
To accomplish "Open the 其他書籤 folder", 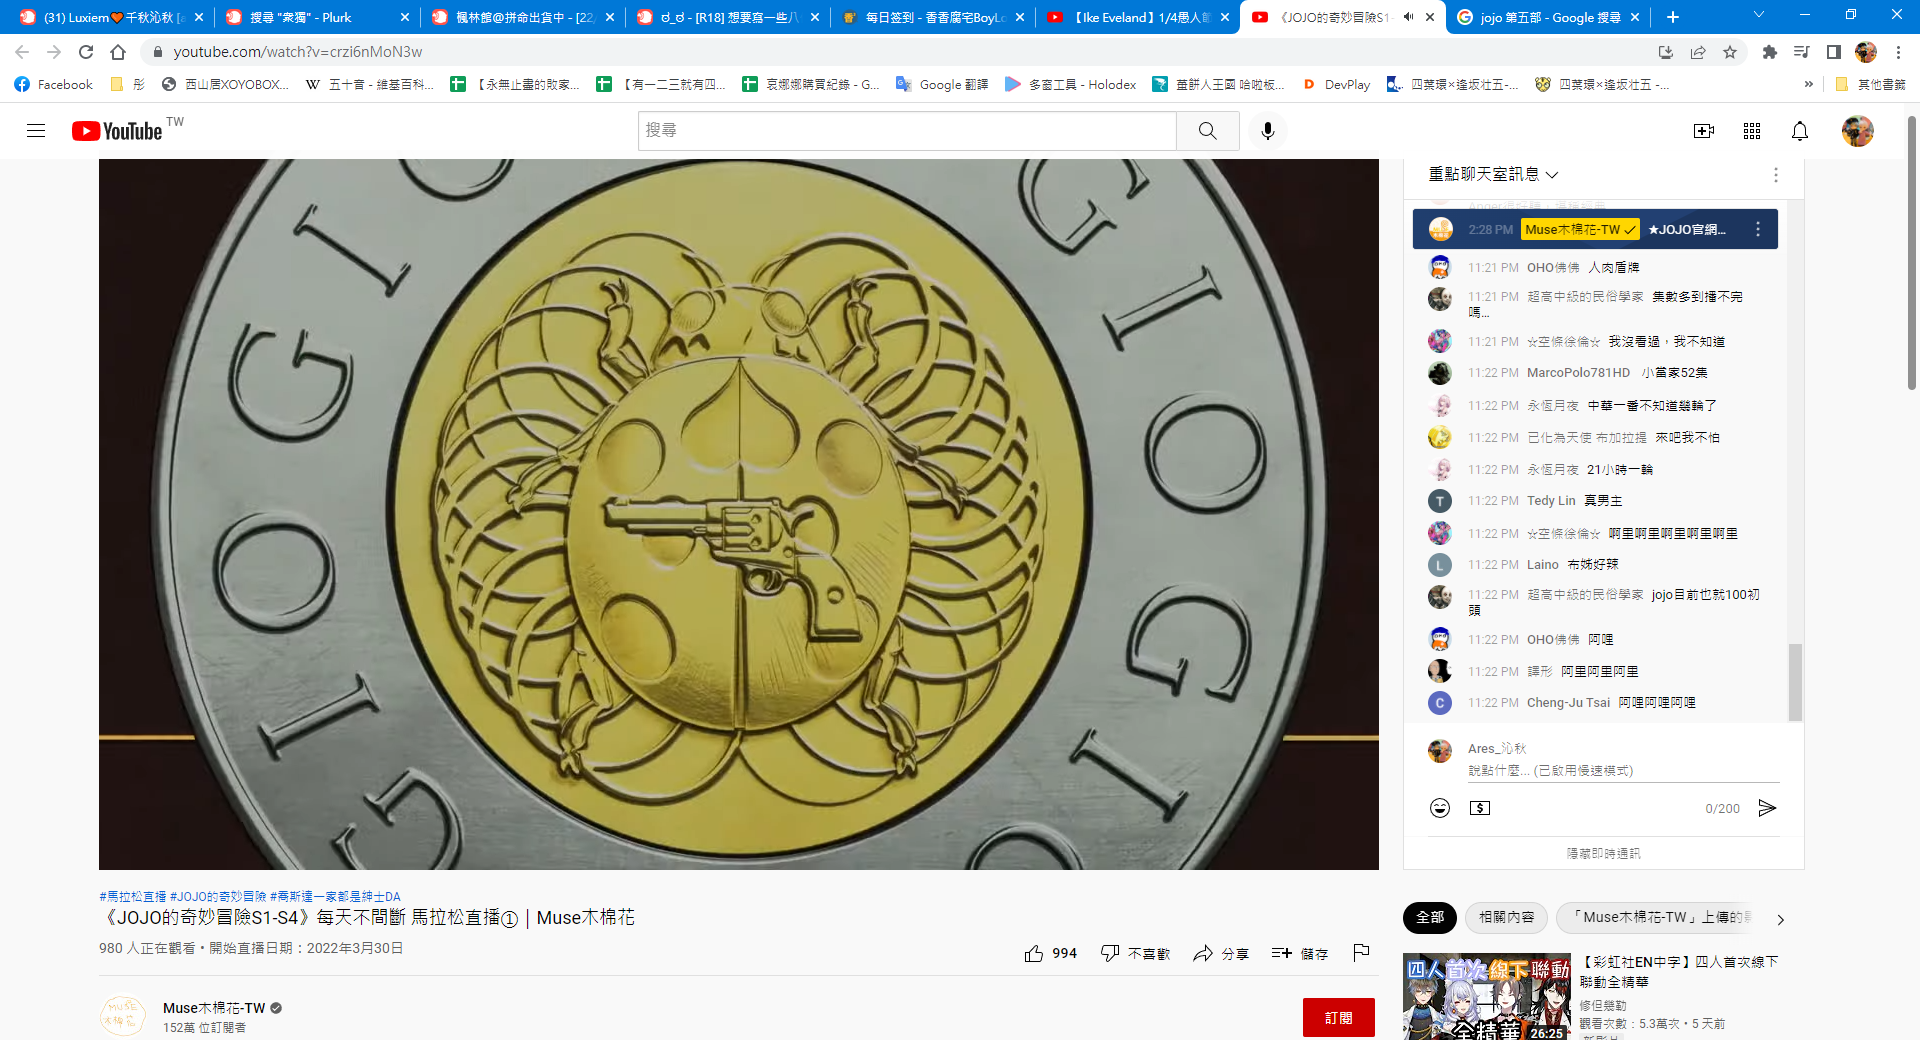I will tap(1870, 85).
